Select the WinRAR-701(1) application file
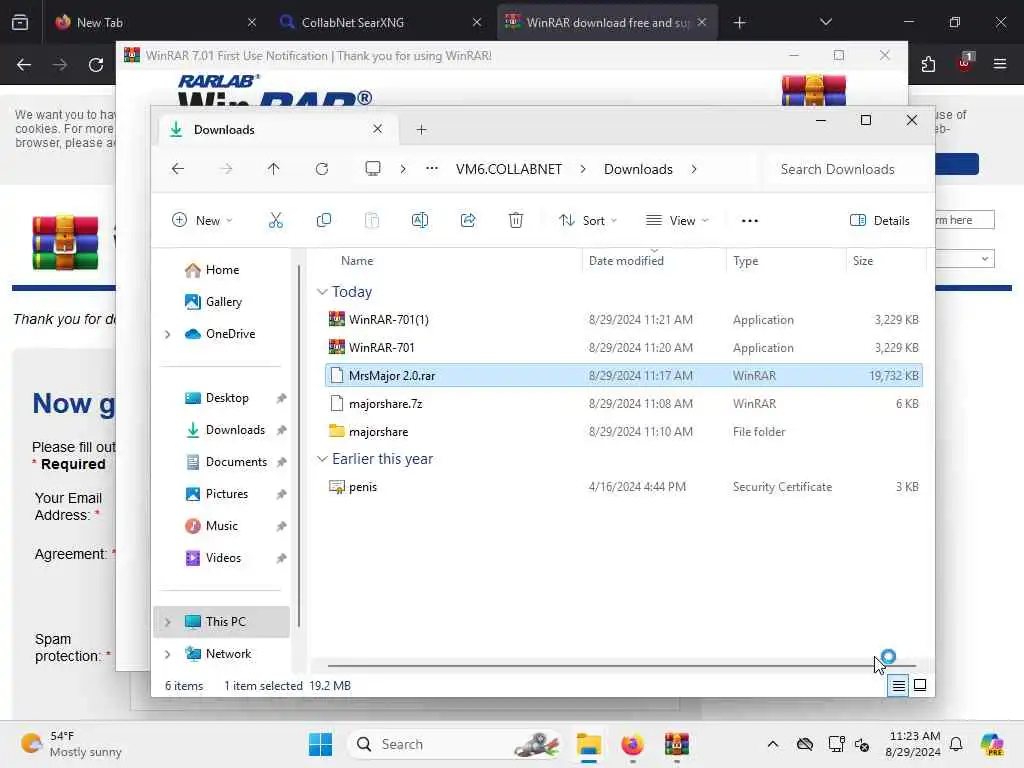Screen dimensions: 1024x768 click(x=624, y=319)
